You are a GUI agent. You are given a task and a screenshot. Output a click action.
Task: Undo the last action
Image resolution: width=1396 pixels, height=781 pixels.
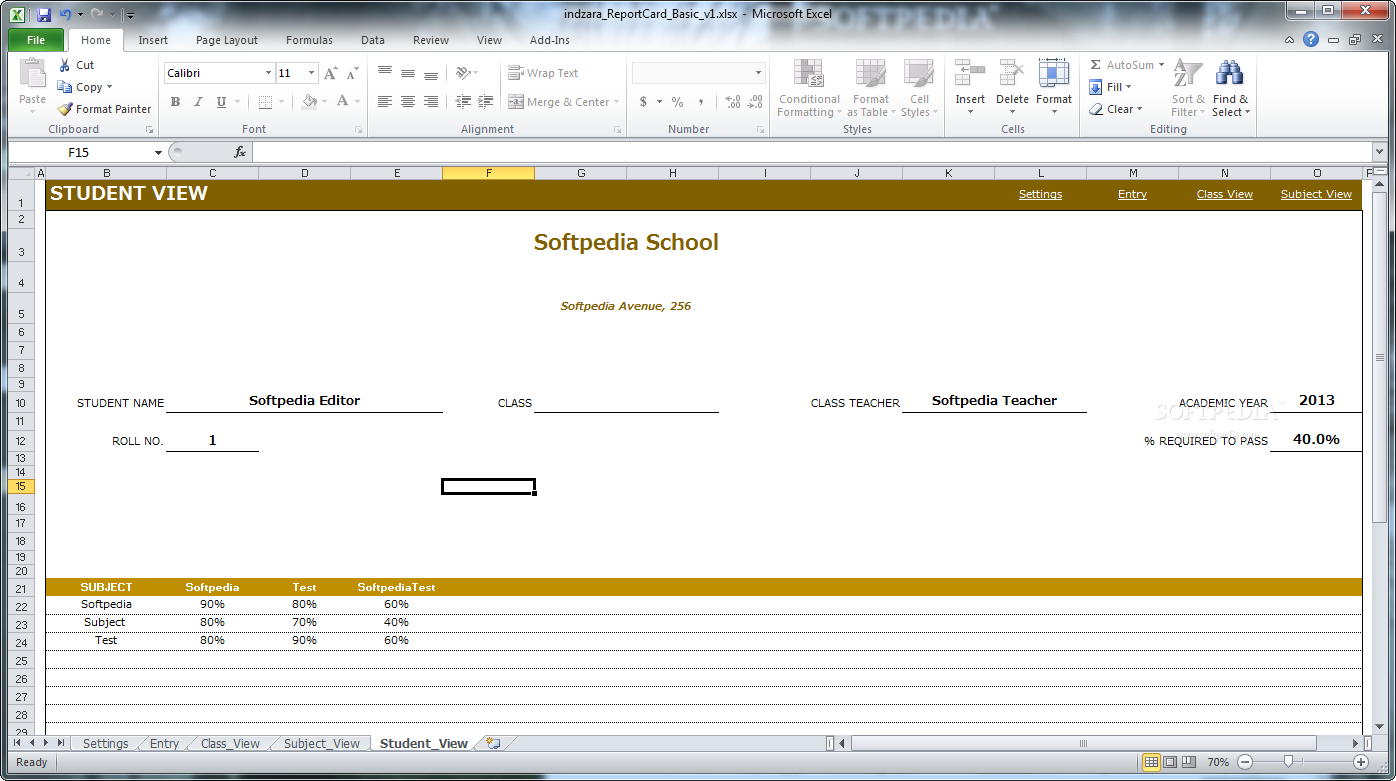[x=66, y=15]
